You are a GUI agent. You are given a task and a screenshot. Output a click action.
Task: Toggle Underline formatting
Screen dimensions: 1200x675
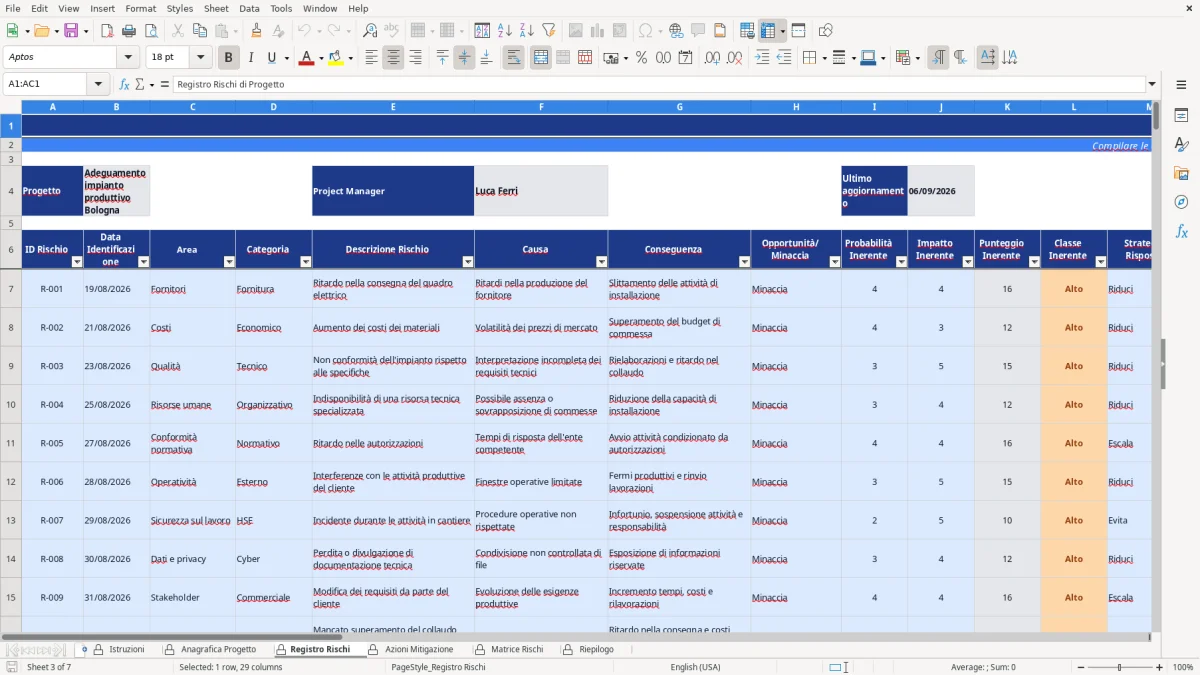pos(272,58)
